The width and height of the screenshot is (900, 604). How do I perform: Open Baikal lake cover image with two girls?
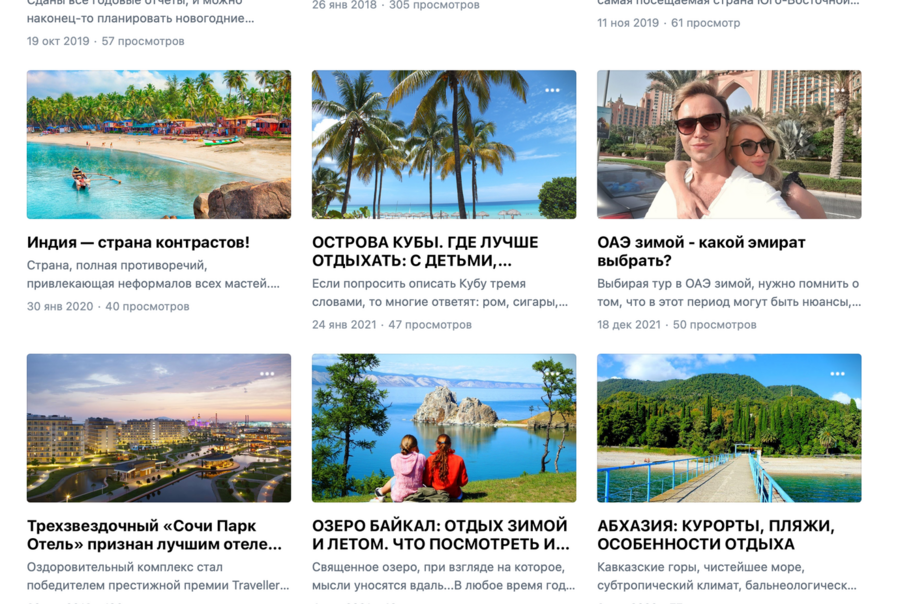pos(444,428)
